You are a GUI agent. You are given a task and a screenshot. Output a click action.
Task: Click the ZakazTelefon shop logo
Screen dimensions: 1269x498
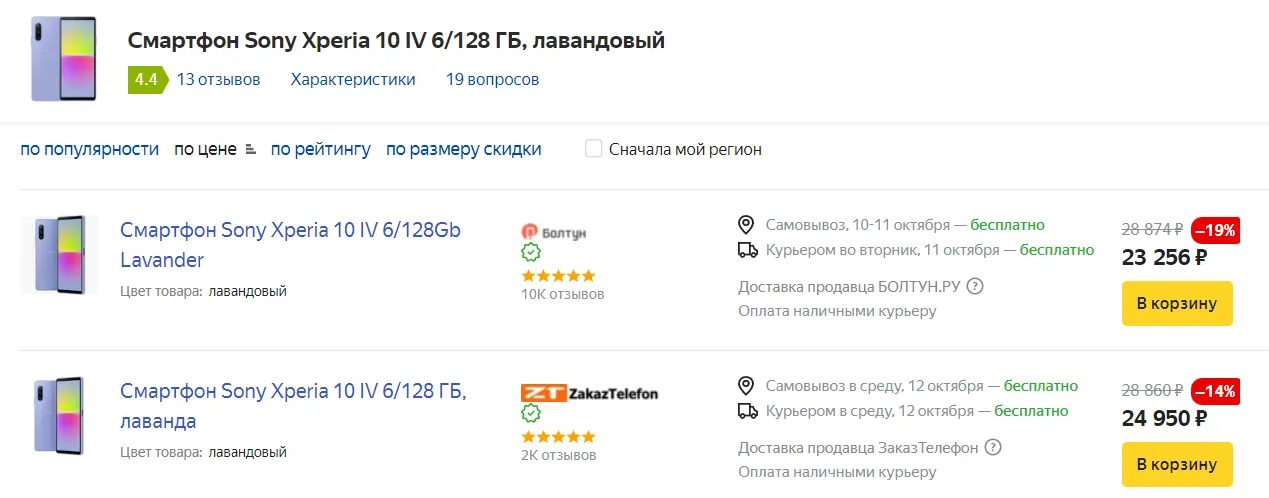[589, 393]
